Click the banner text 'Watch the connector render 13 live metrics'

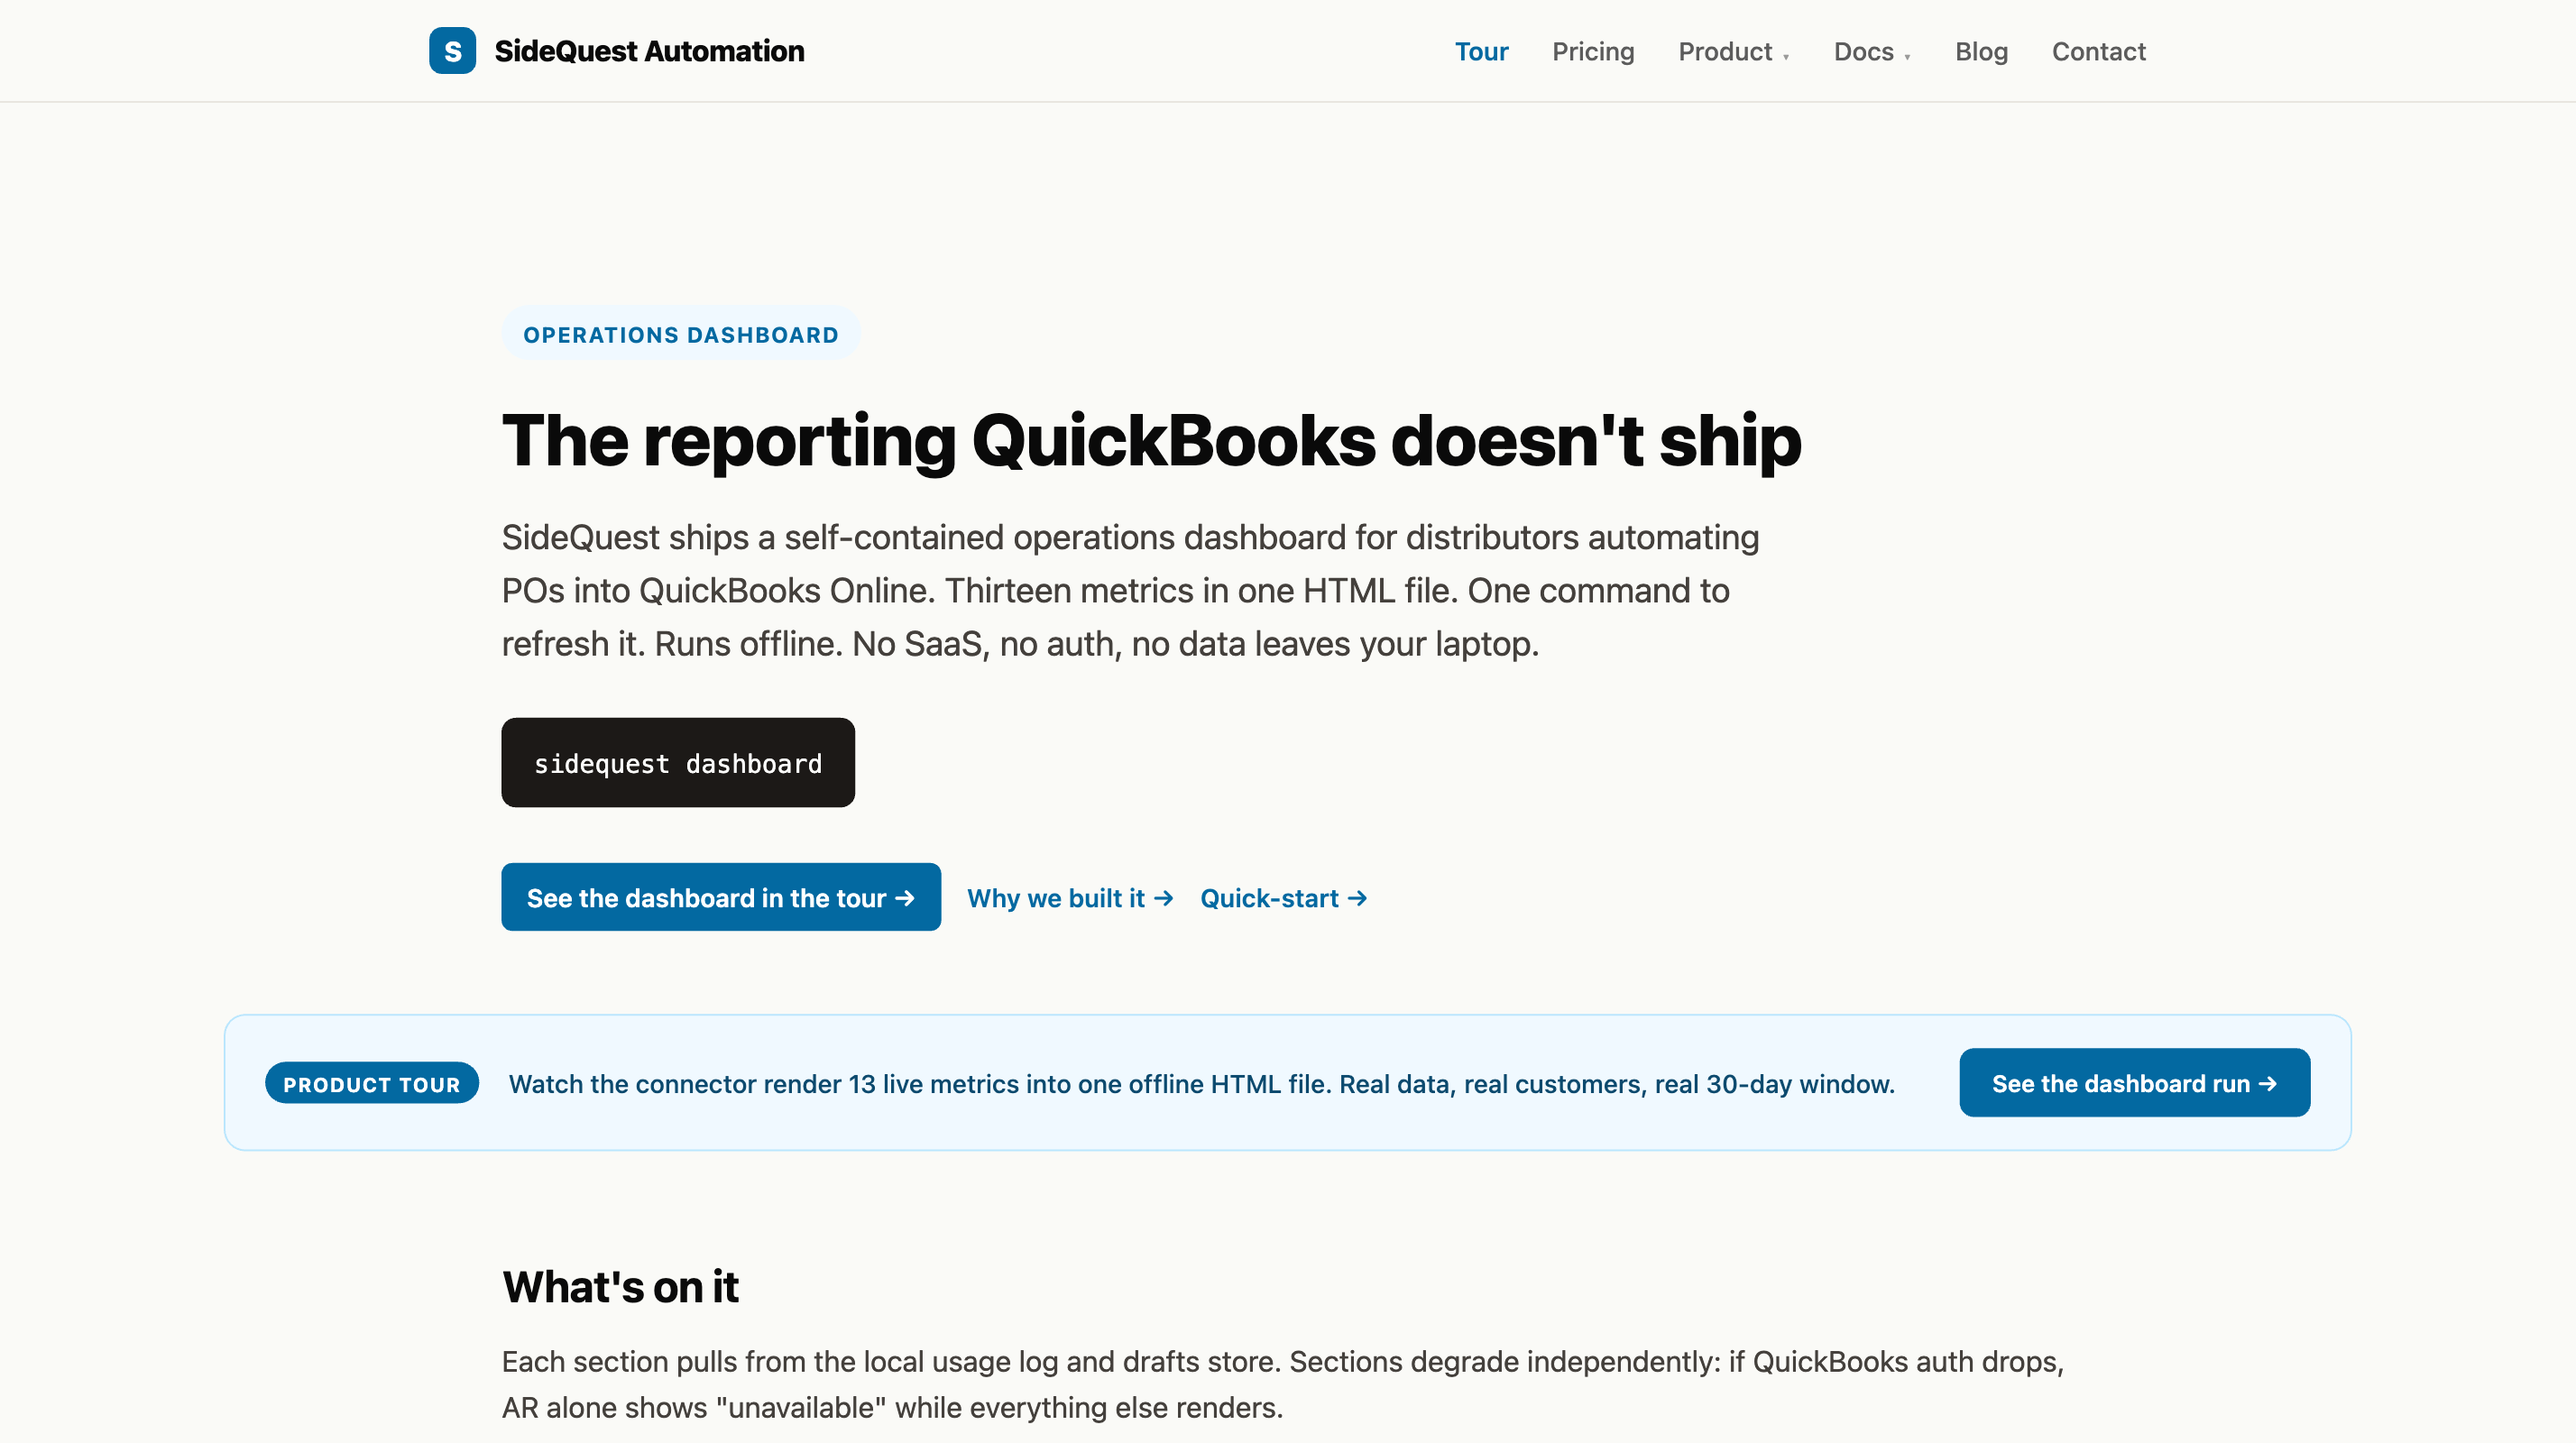(1201, 1084)
